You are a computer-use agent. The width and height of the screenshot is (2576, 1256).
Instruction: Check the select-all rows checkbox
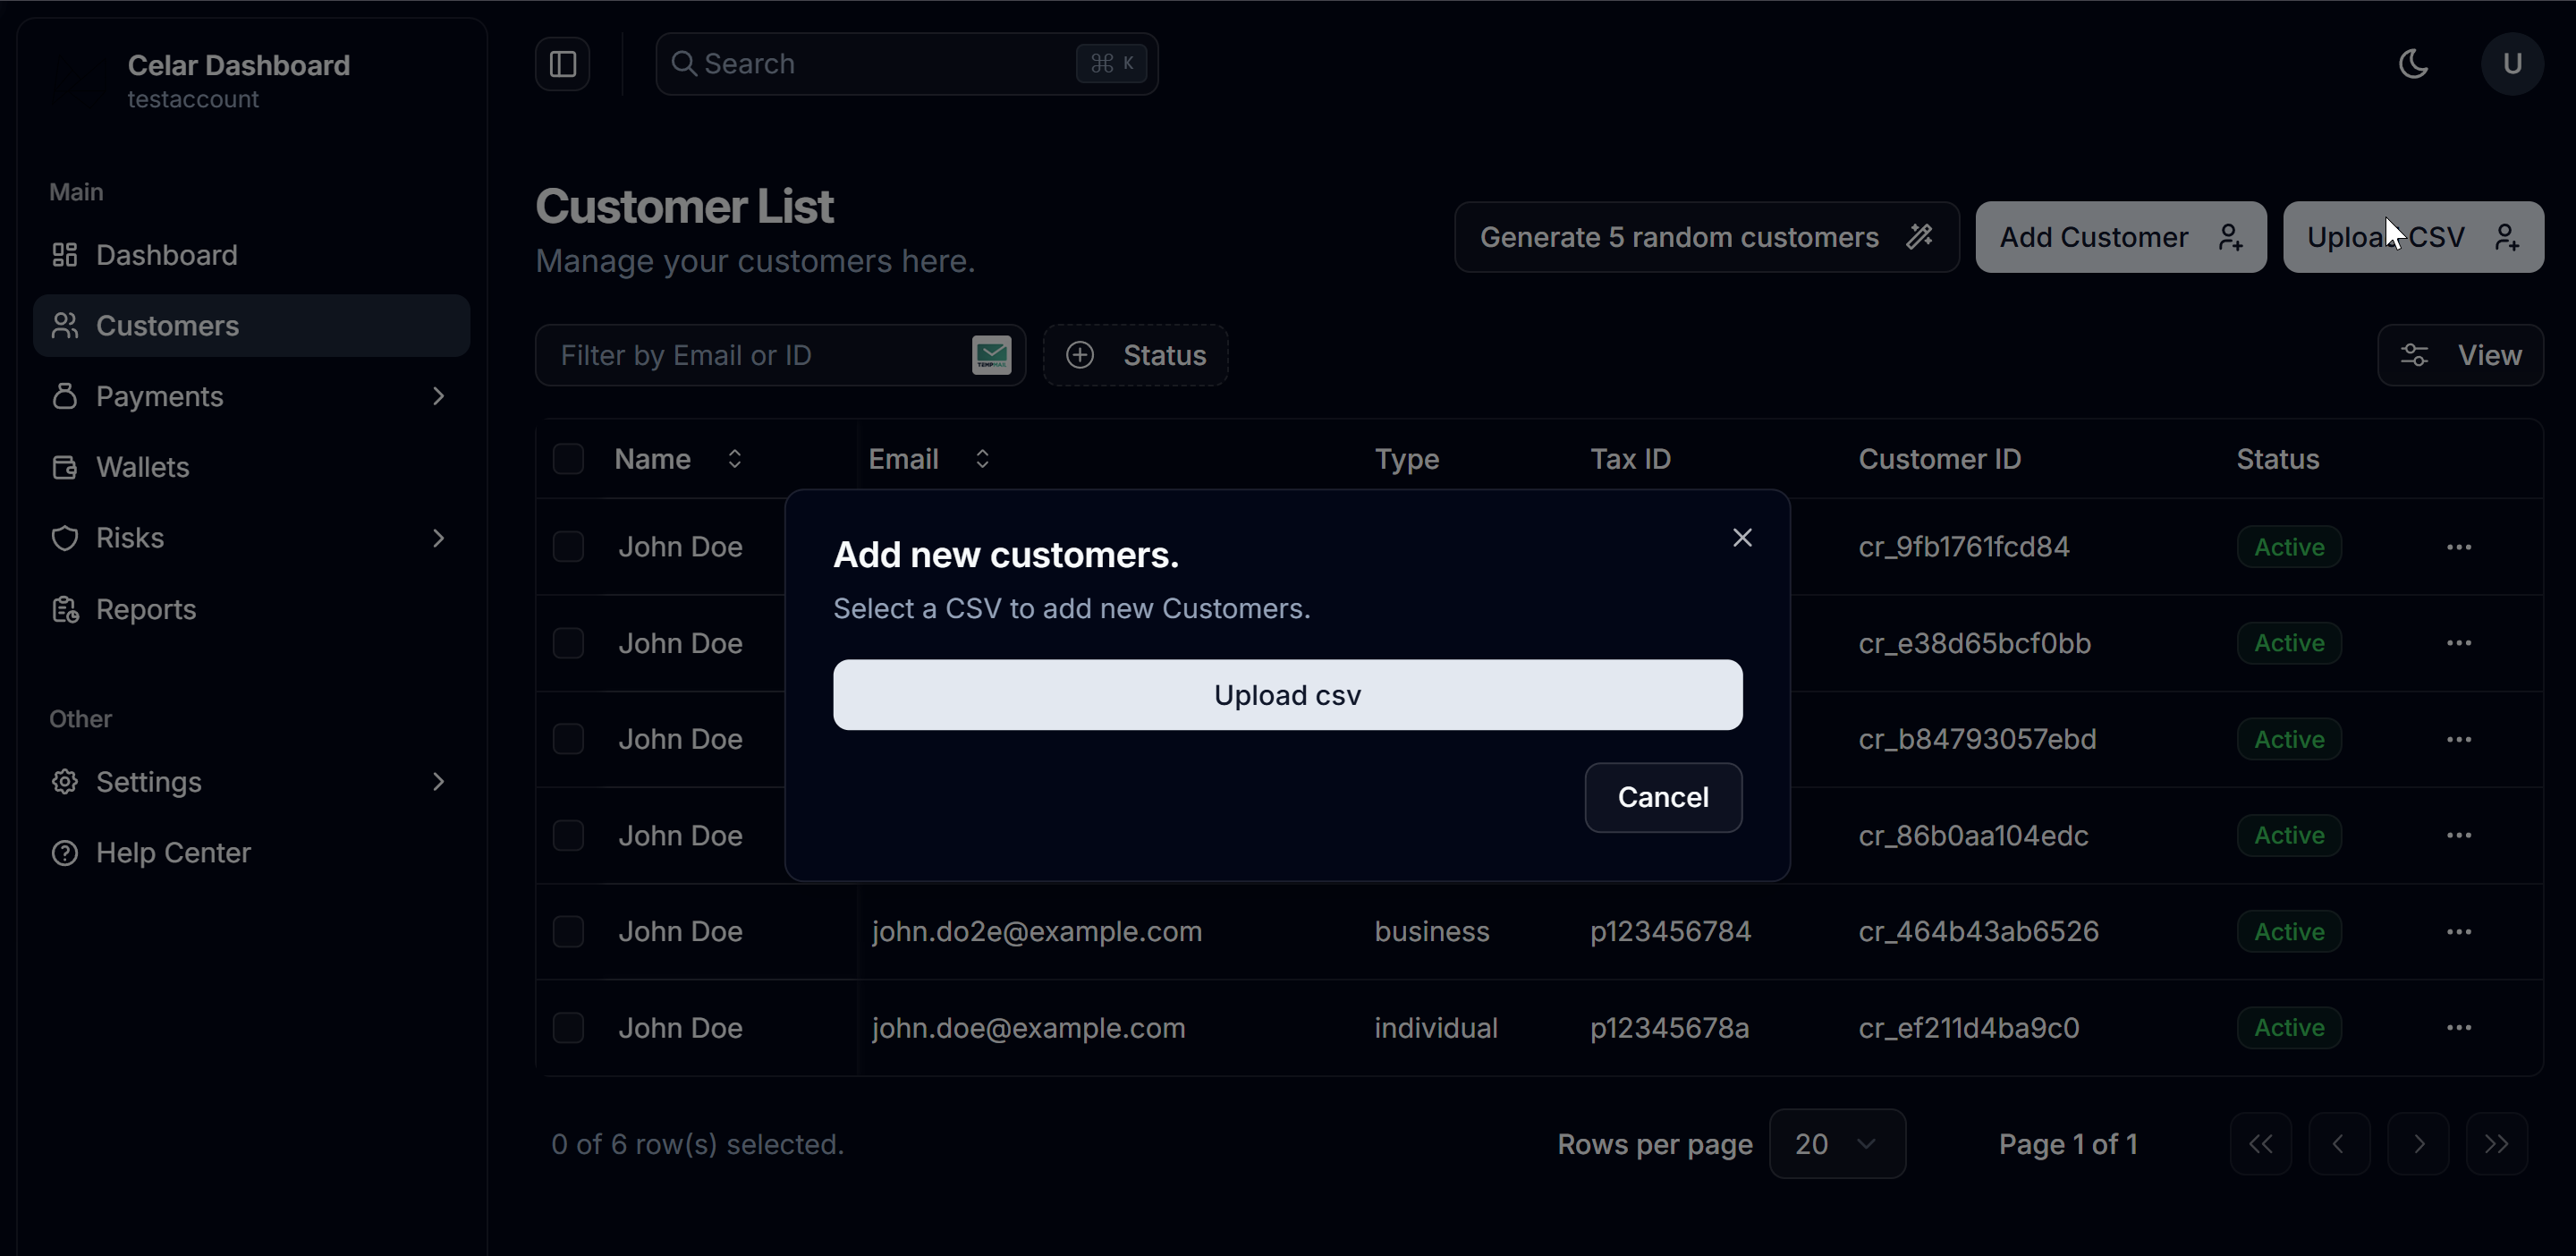[568, 459]
